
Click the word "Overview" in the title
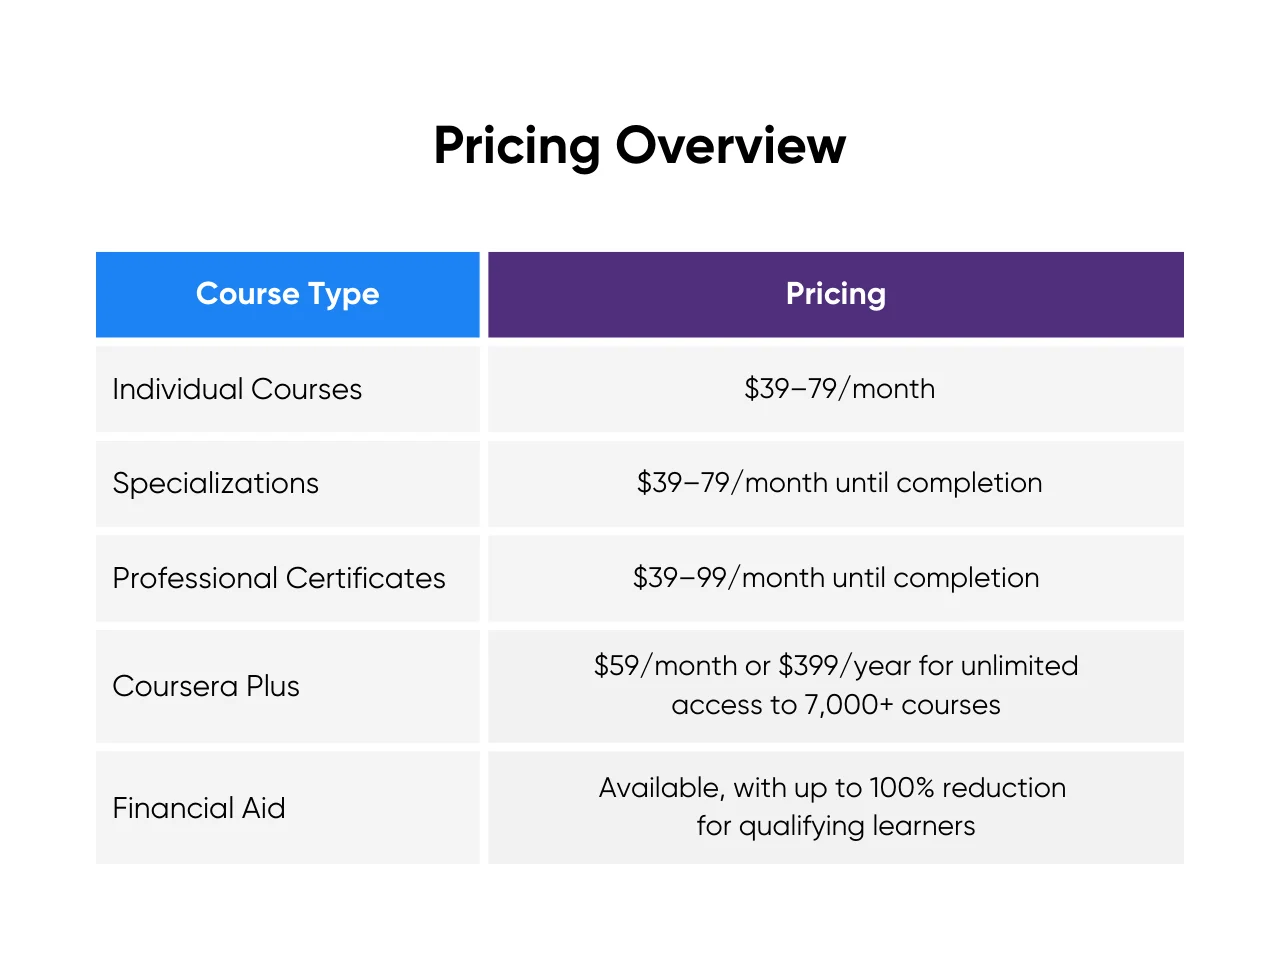pyautogui.click(x=730, y=146)
